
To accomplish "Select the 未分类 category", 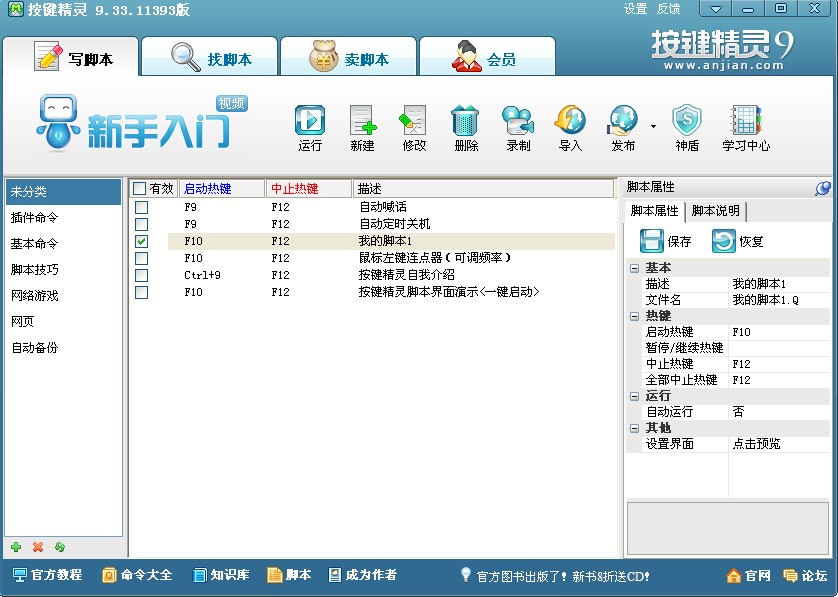I will click(x=63, y=192).
